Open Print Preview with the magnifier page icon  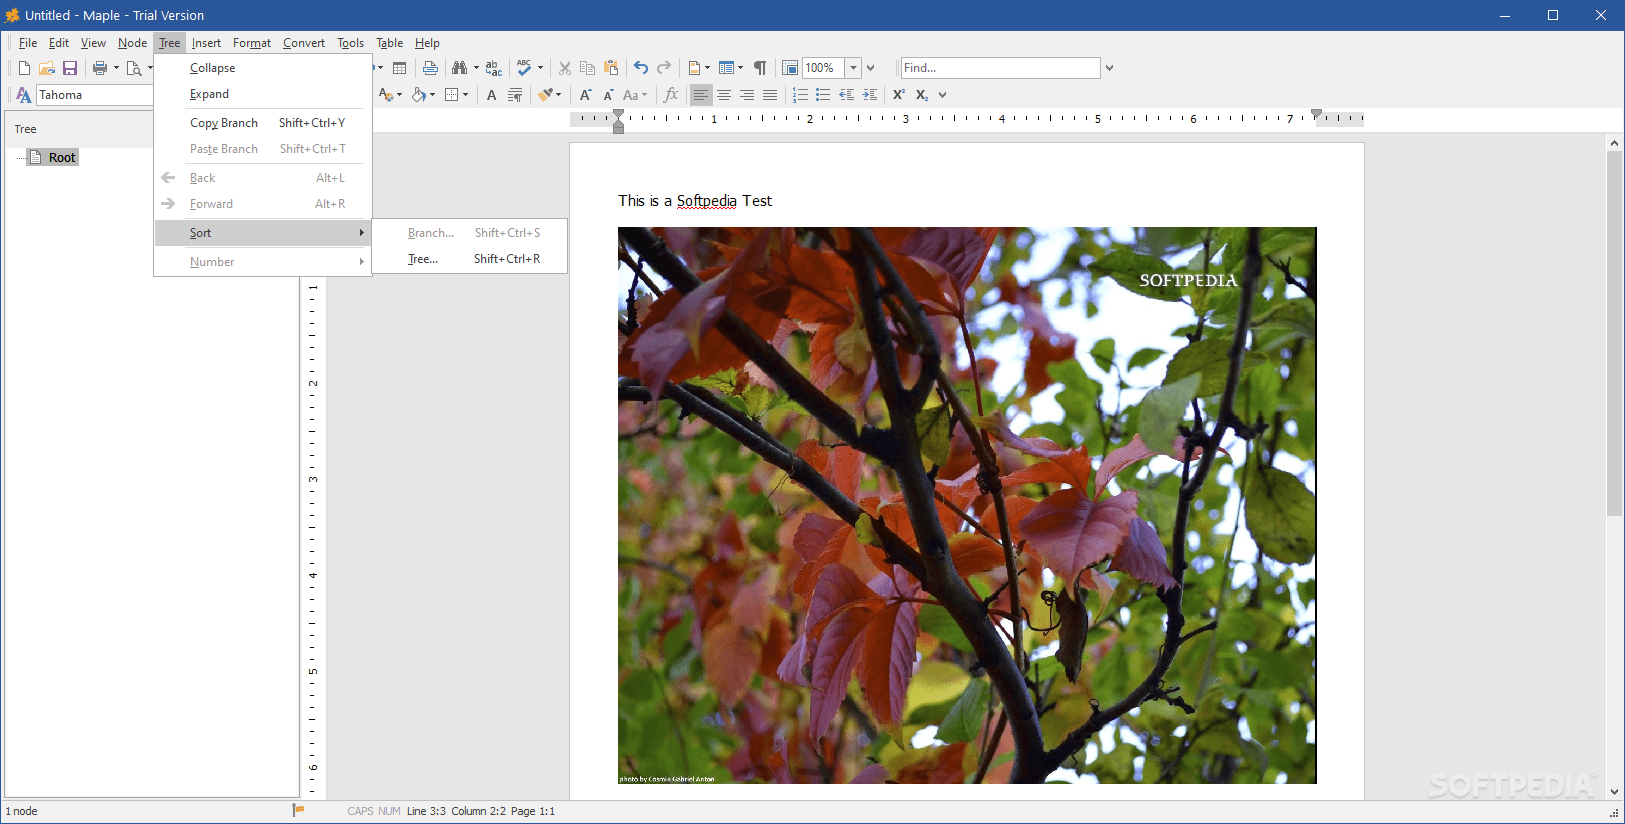134,68
